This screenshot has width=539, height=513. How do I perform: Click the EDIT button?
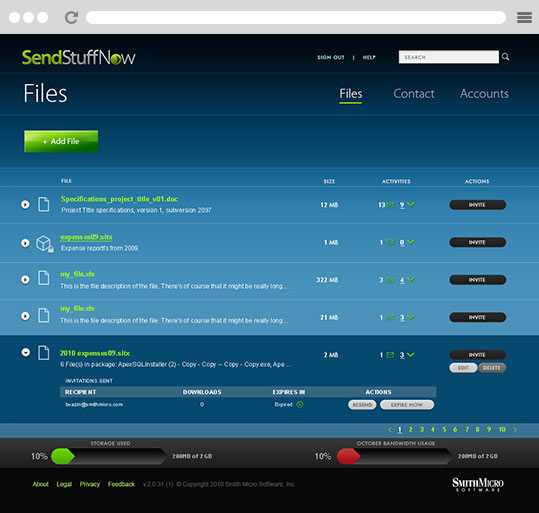[463, 368]
